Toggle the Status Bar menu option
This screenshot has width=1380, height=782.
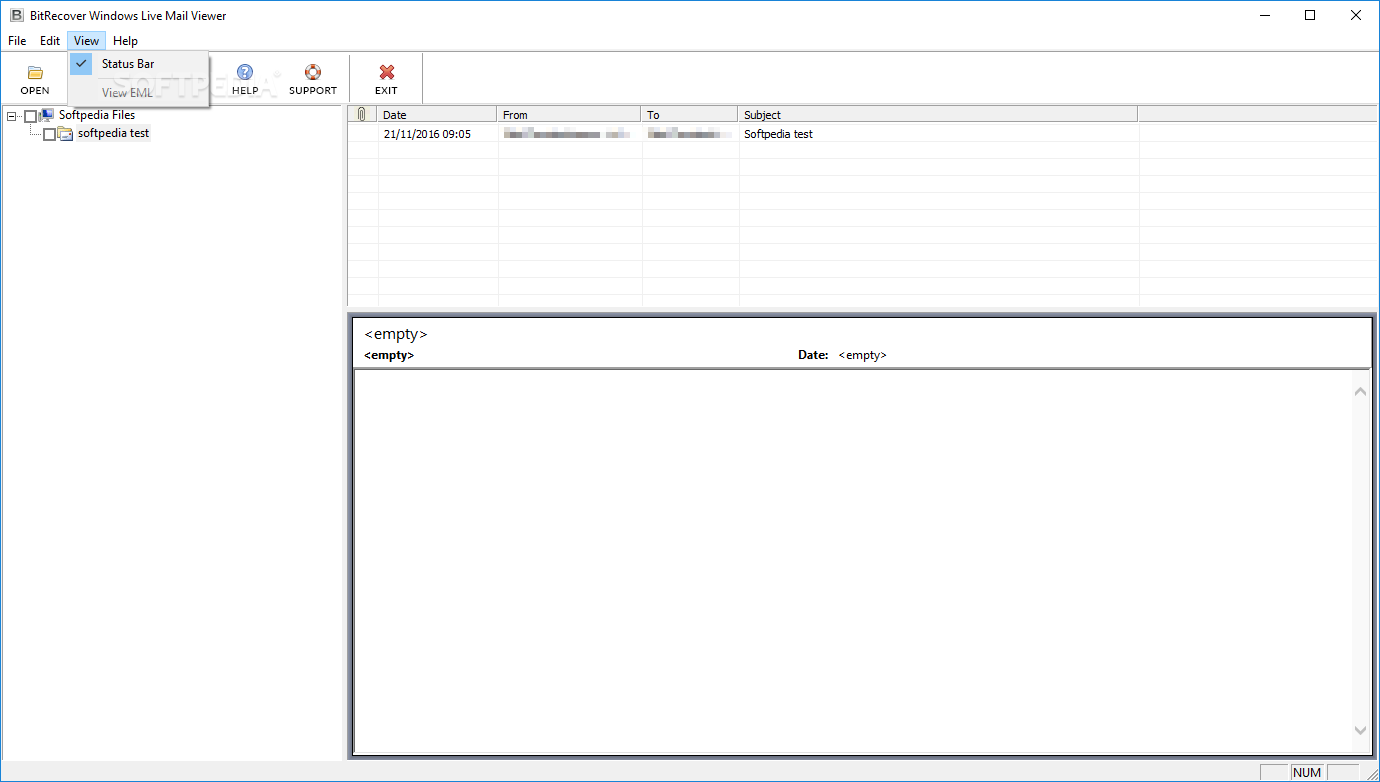139,64
